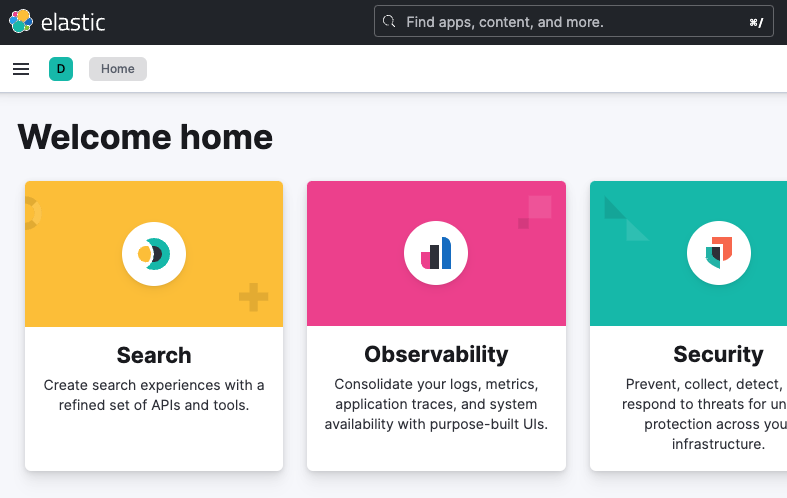Click the Security shield icon
The height and width of the screenshot is (498, 787).
coord(719,253)
